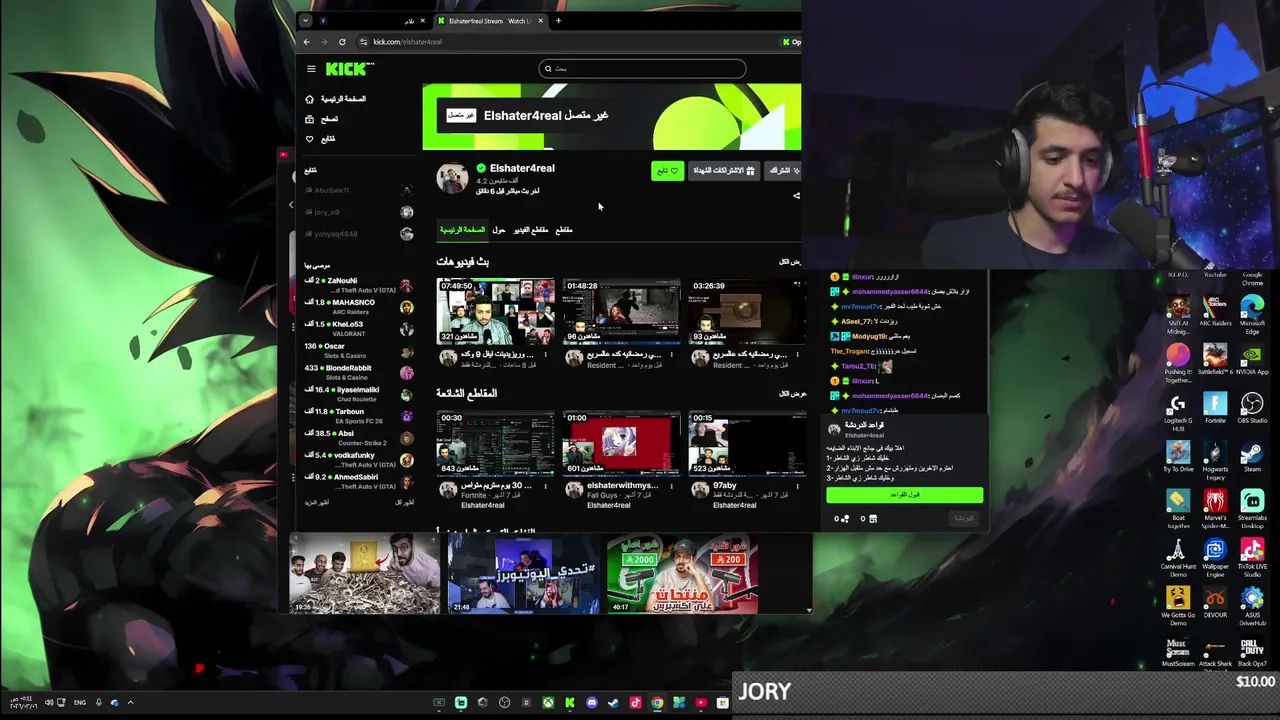Open recommended channel vodkafunky
Image resolution: width=1280 pixels, height=720 pixels.
coord(358,460)
